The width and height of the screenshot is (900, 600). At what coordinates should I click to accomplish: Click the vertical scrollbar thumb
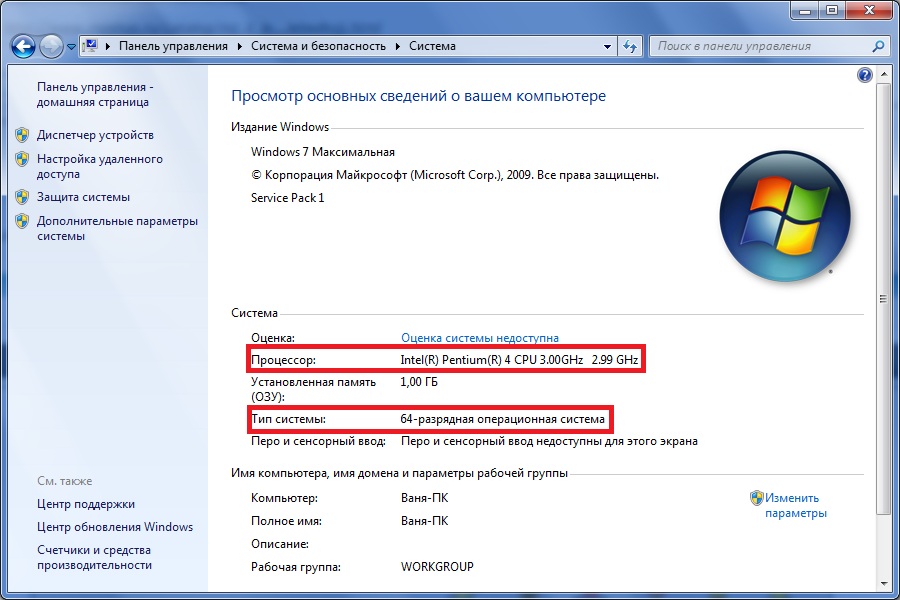point(883,299)
